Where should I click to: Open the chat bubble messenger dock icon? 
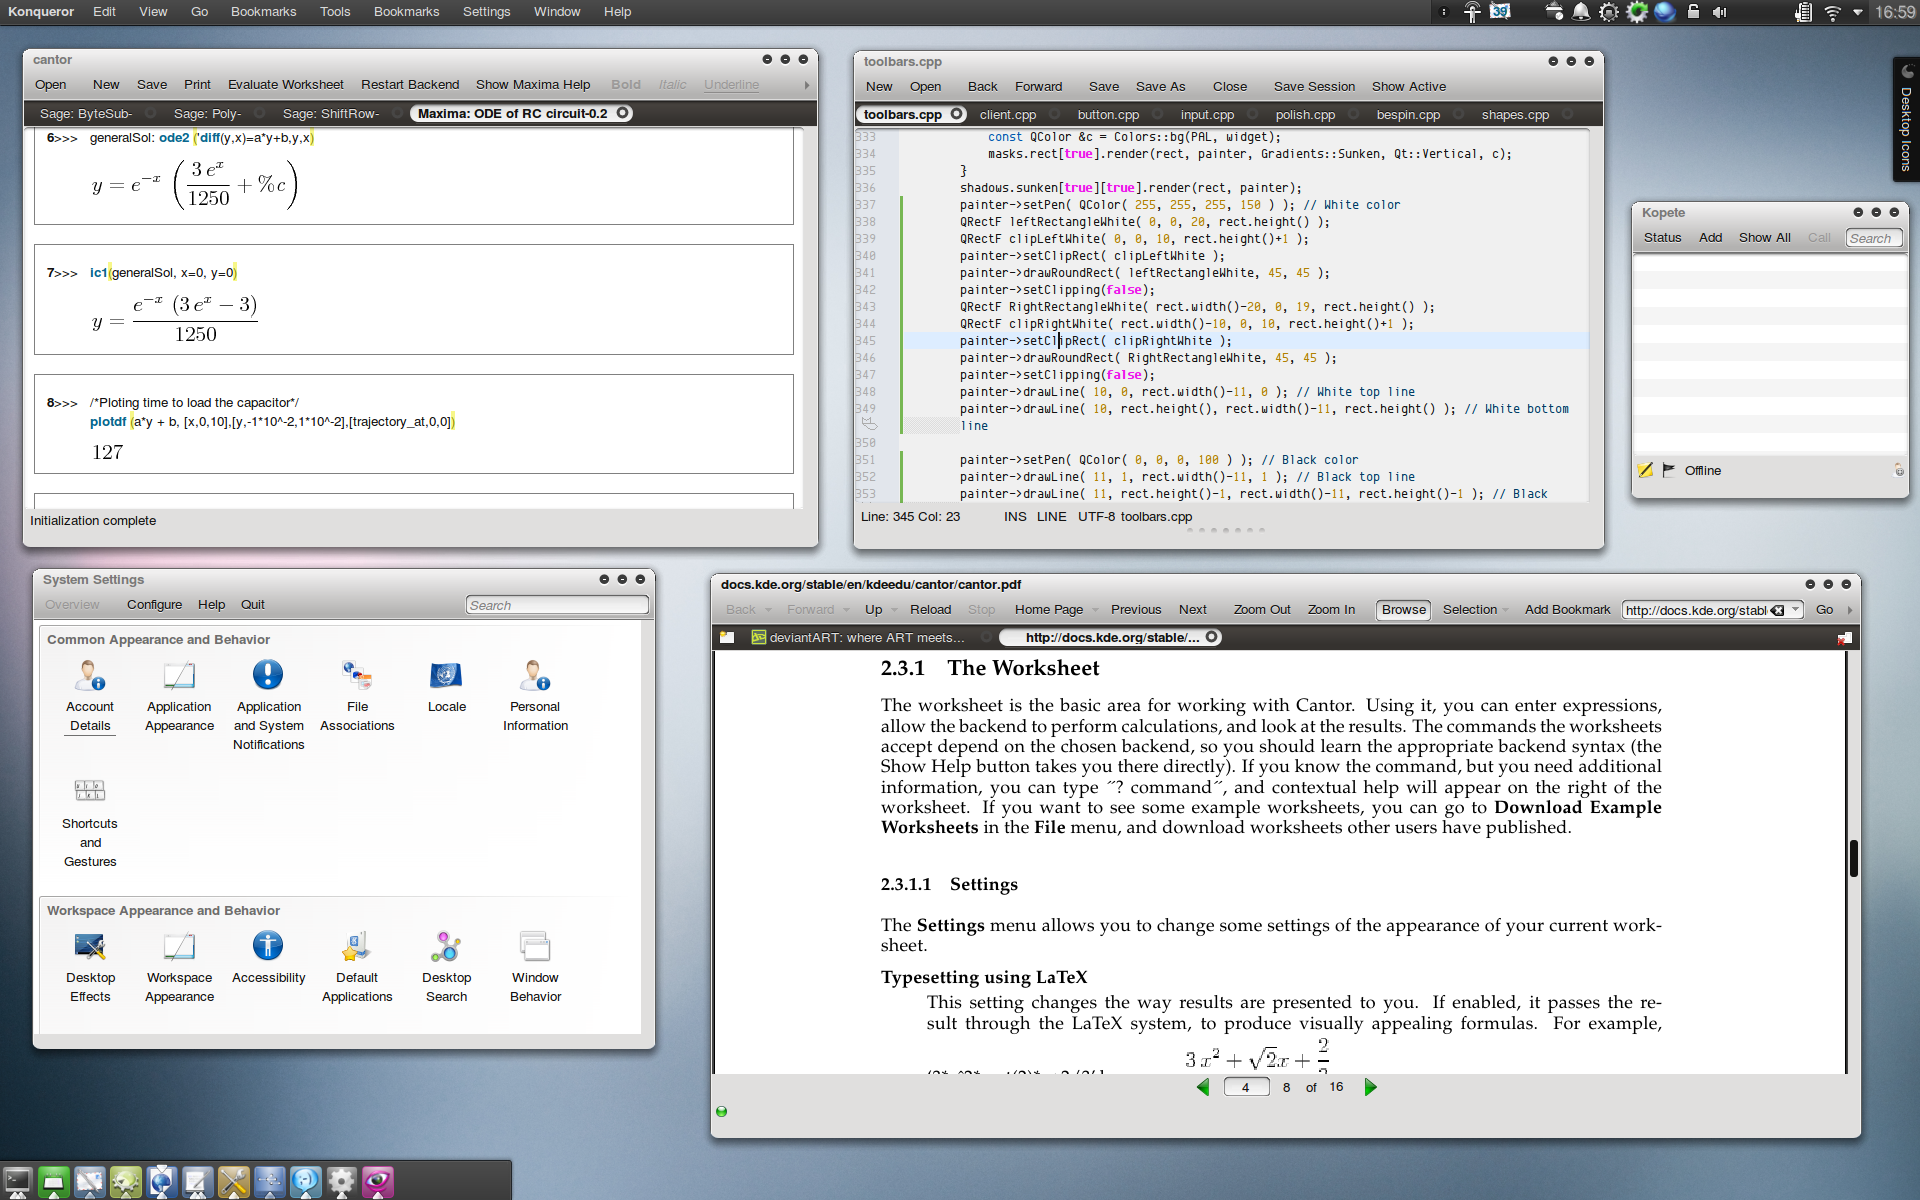point(305,1182)
